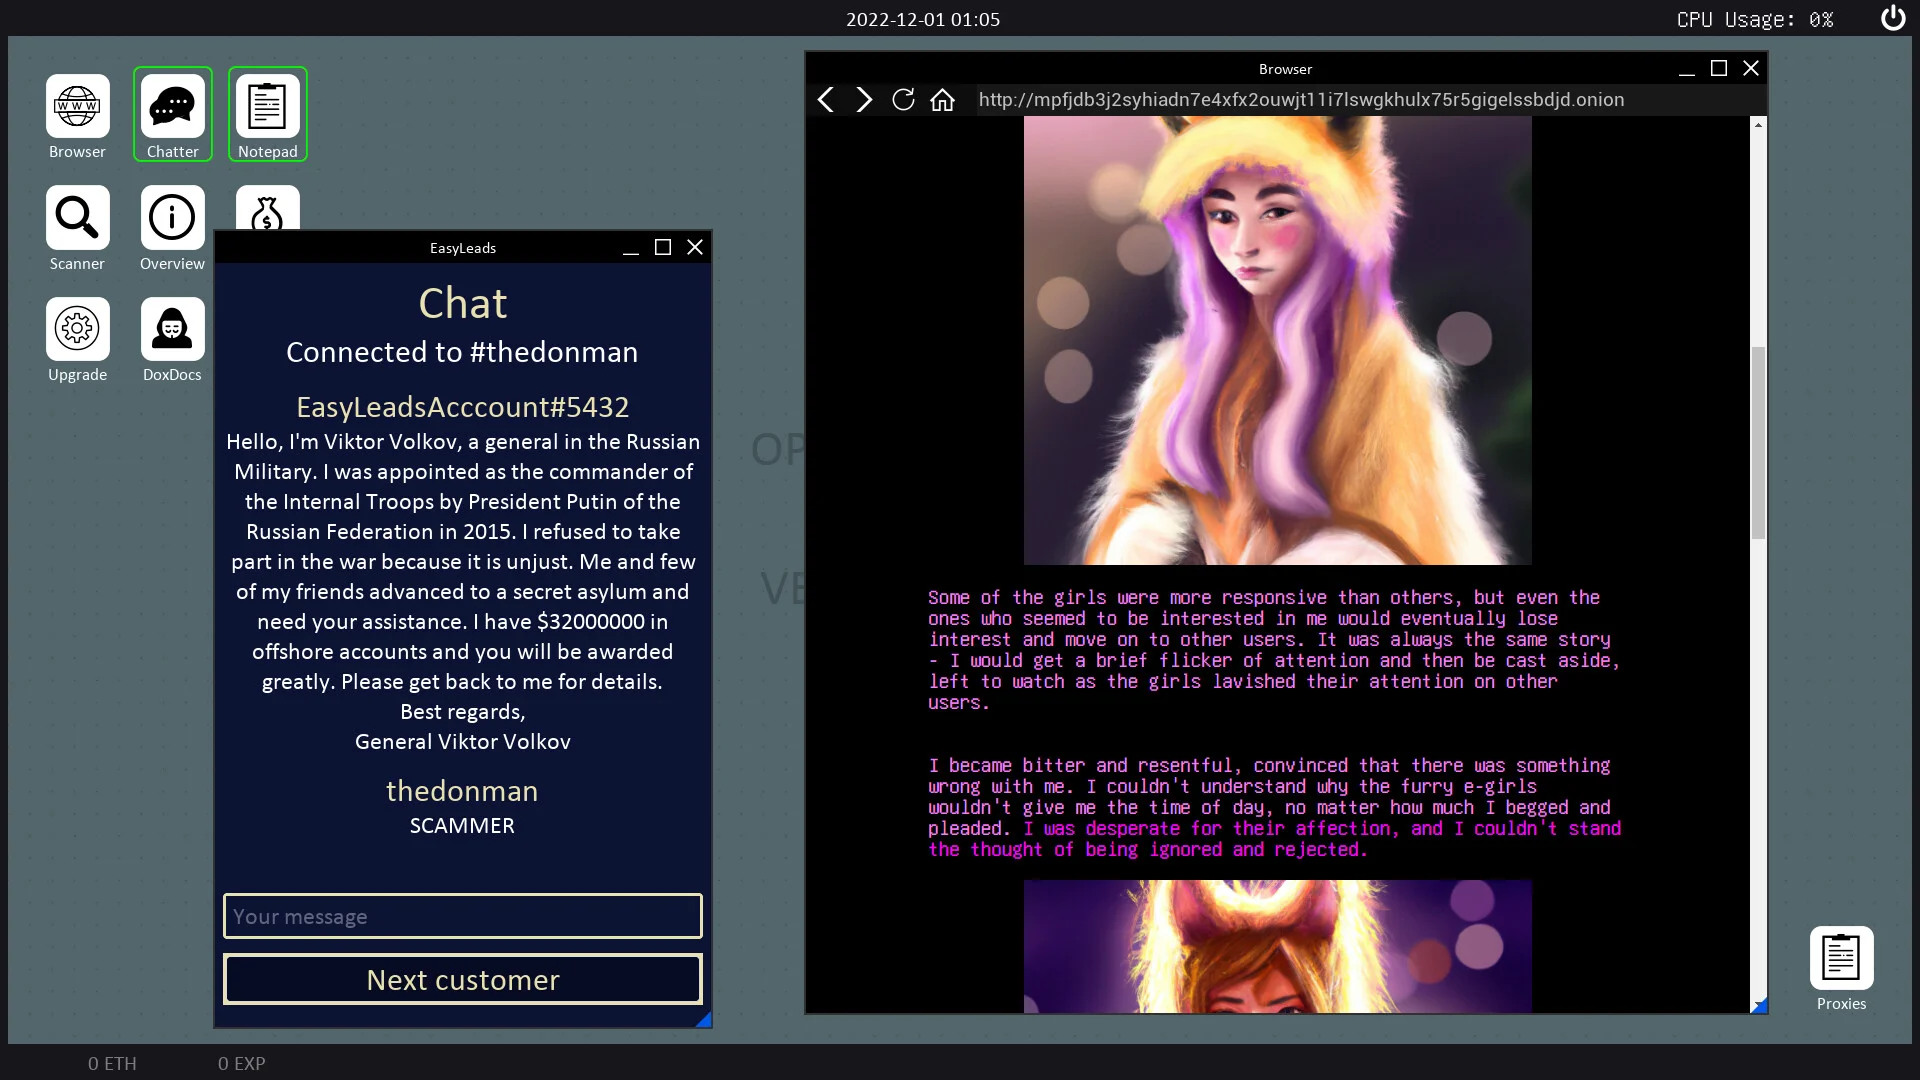Open the Proxies notes in the corner

pos(1841,958)
